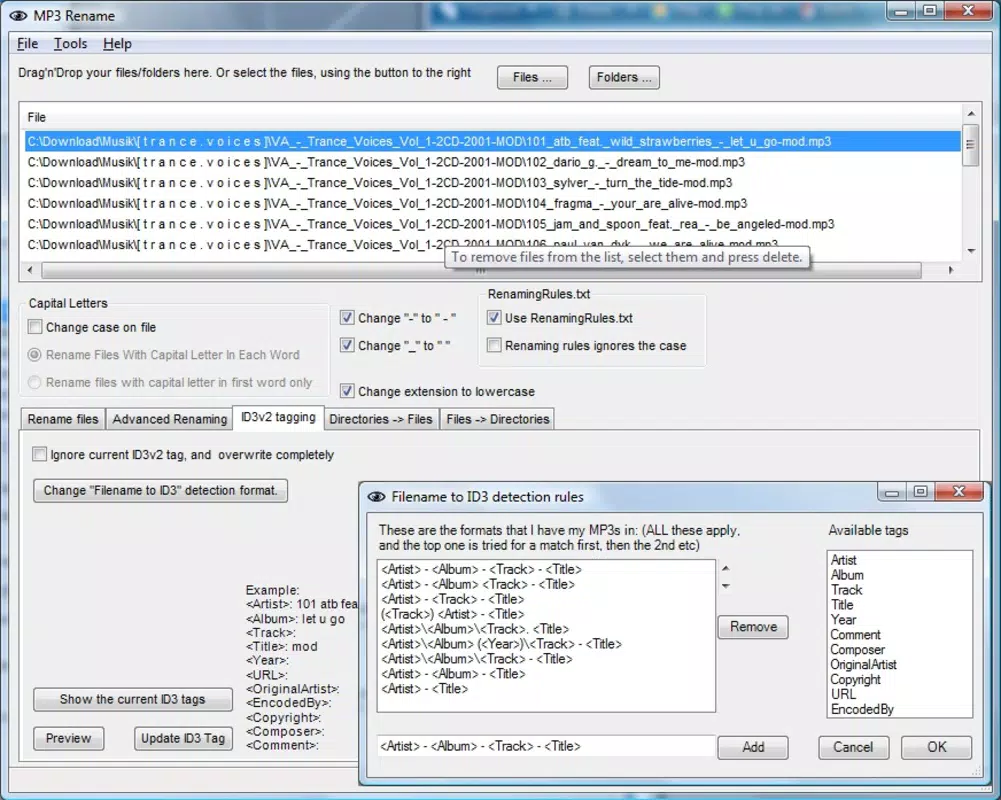Remove the selected detection rule
The image size is (1001, 800).
coord(753,627)
